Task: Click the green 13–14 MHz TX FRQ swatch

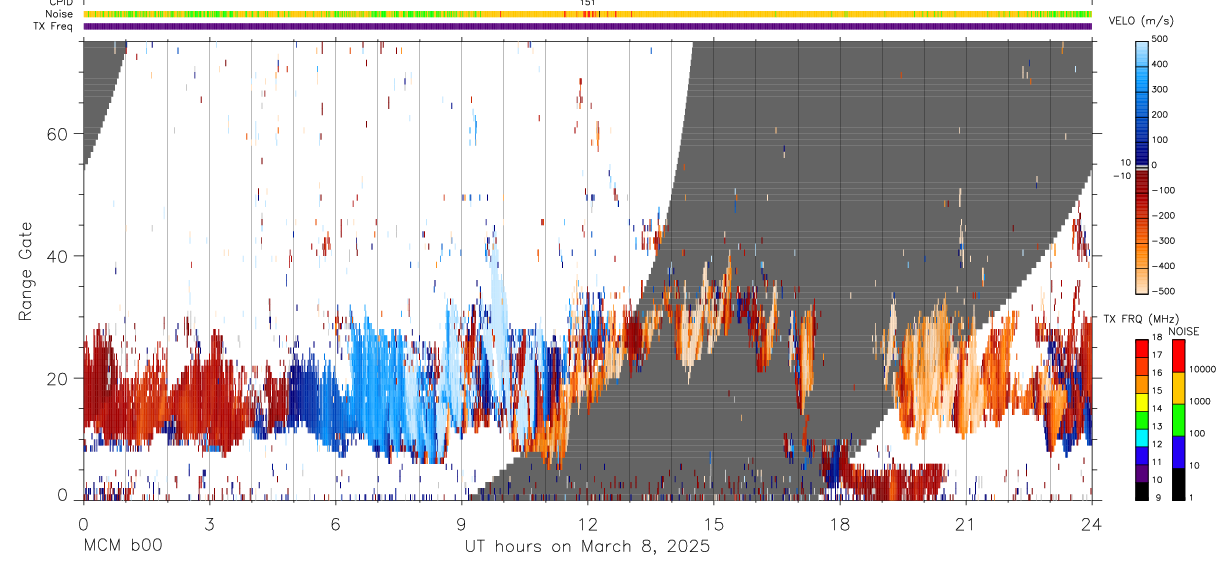Action: 1142,420
